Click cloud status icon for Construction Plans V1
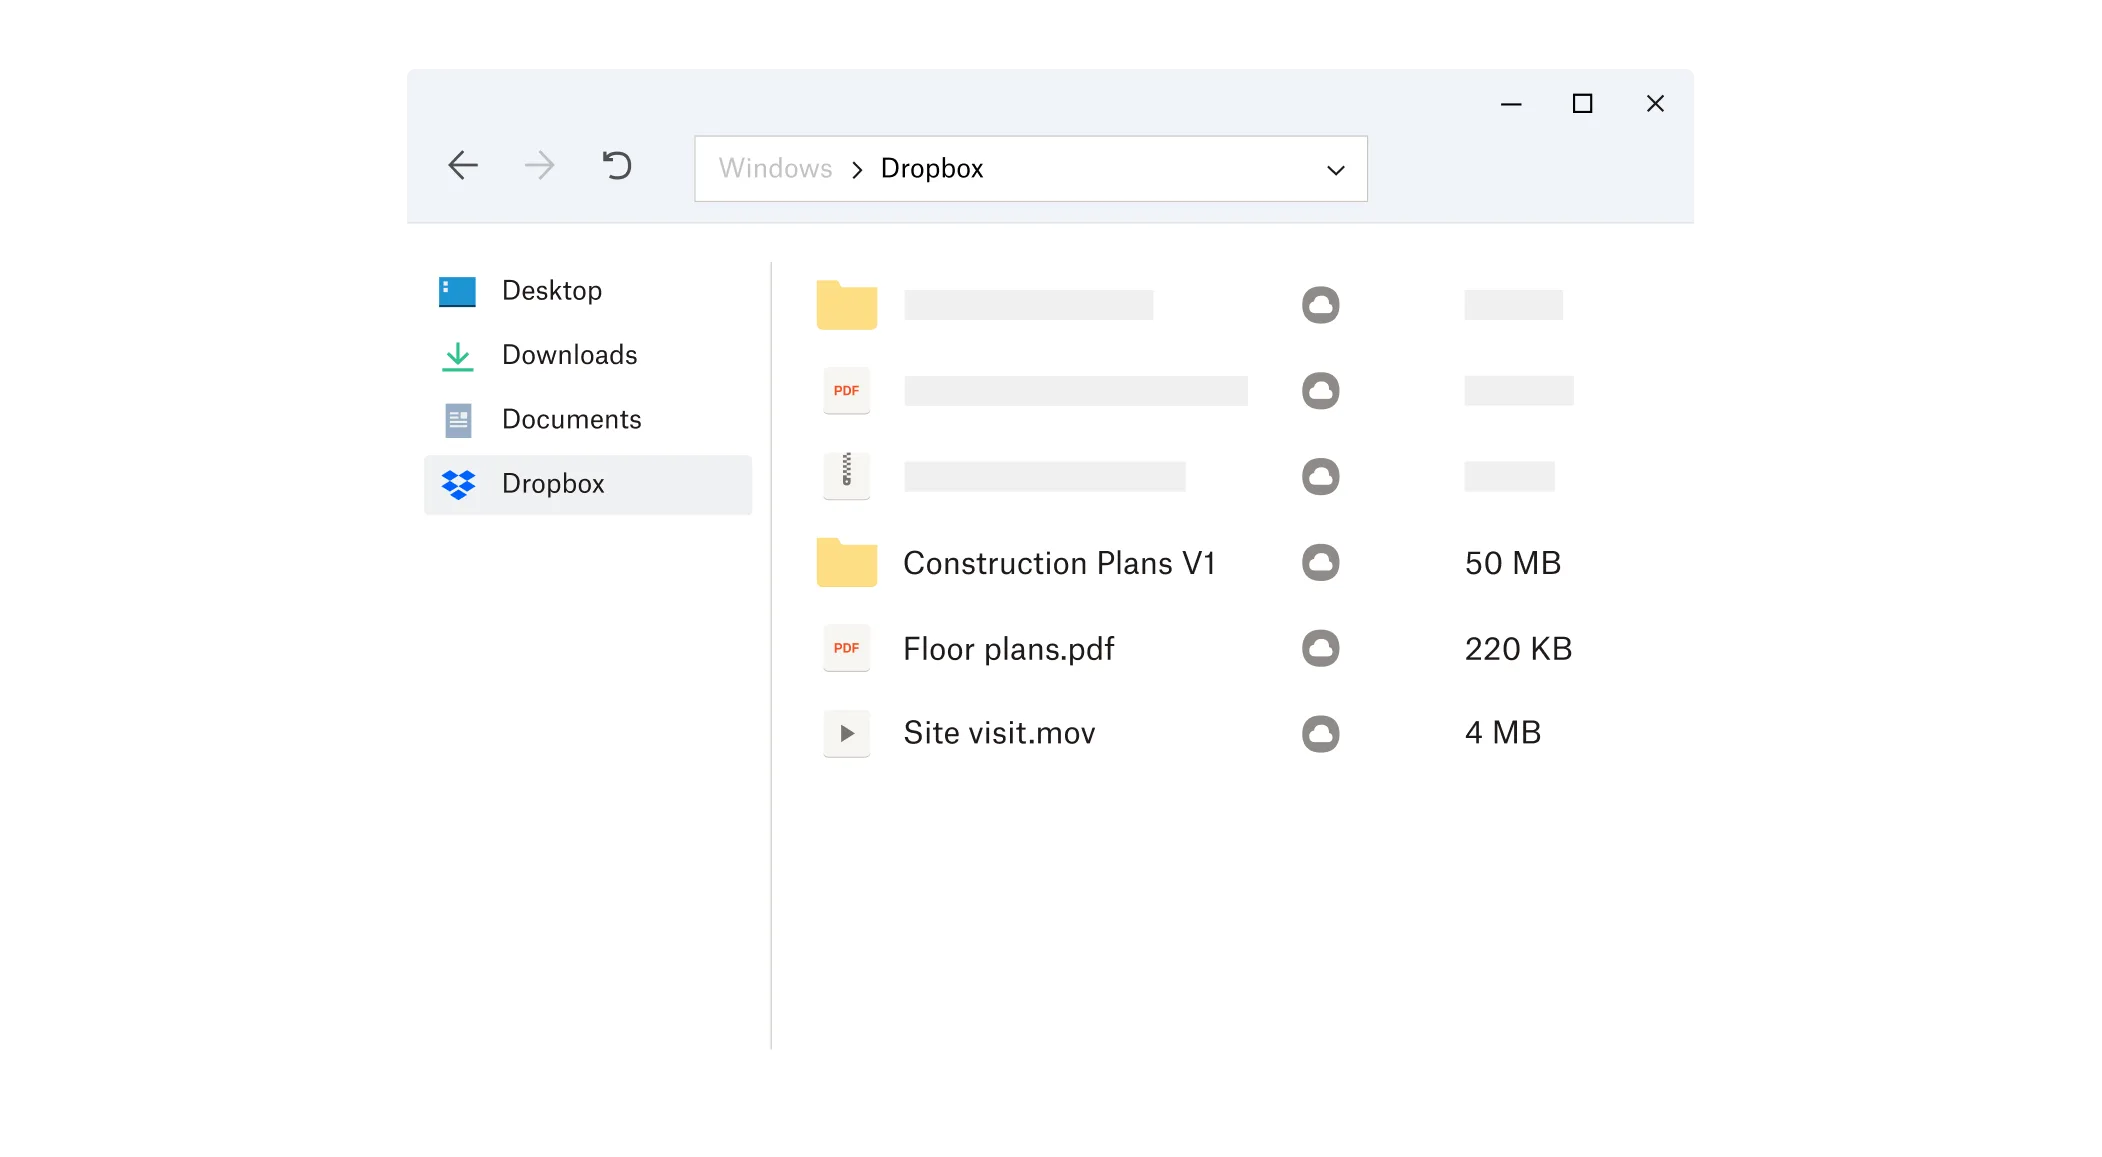This screenshot has height=1157, width=2102. coord(1320,562)
